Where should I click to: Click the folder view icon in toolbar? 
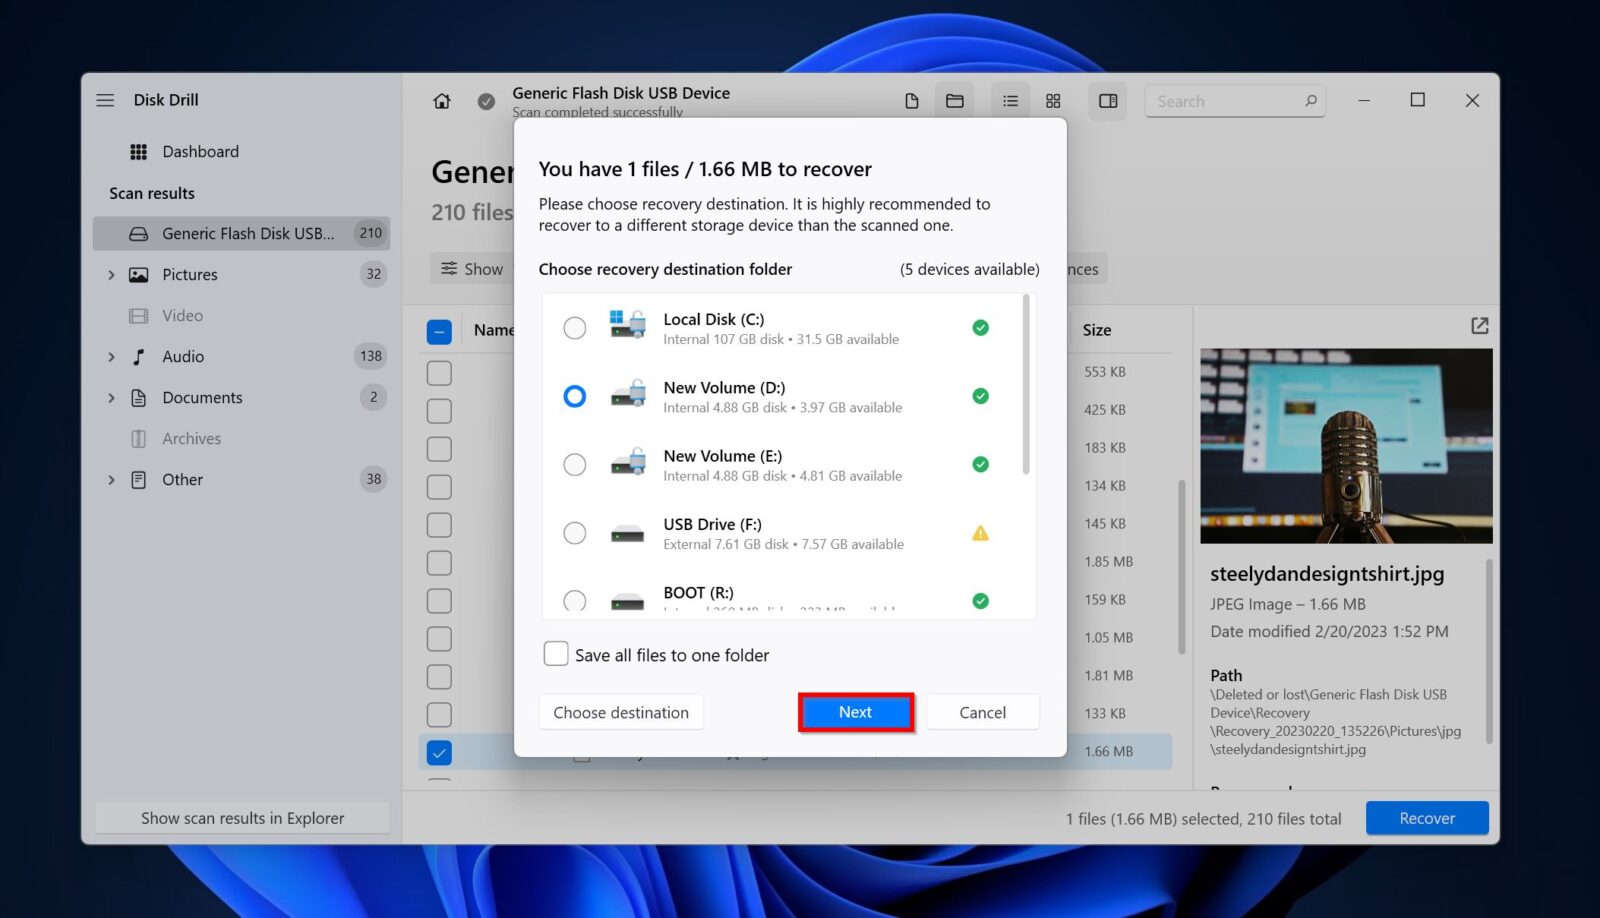[x=954, y=100]
